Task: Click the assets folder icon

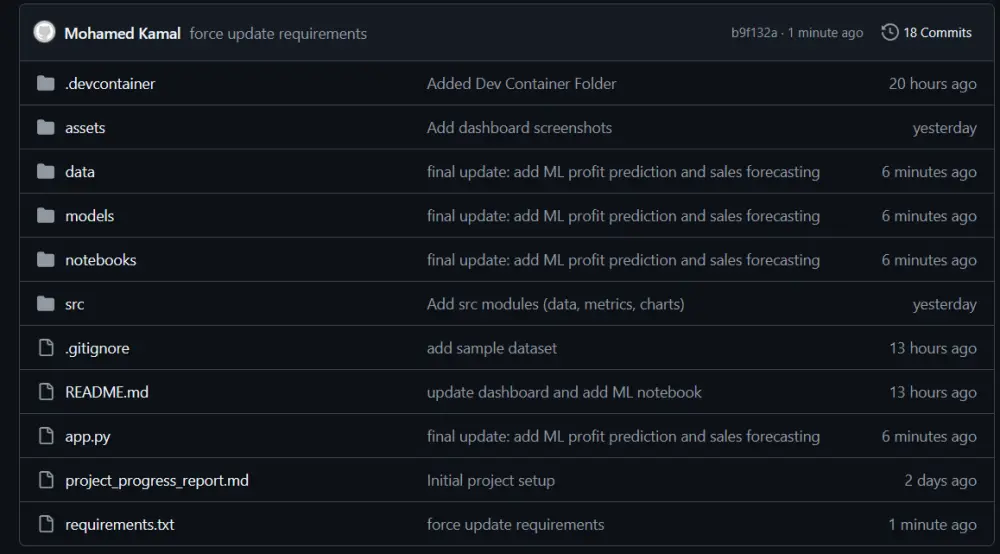Action: point(45,128)
